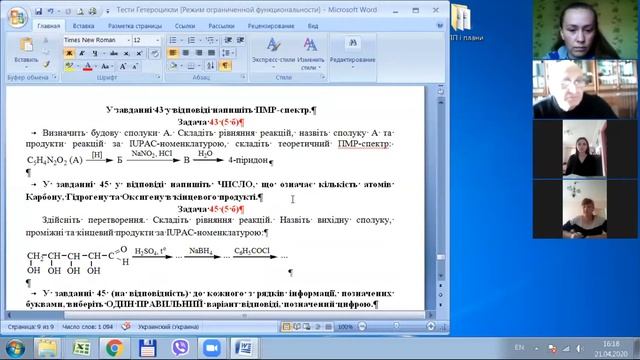Screen dimensions: 640x360
Task: Justify paragraph text
Action: pyautogui.click(x=211, y=53)
